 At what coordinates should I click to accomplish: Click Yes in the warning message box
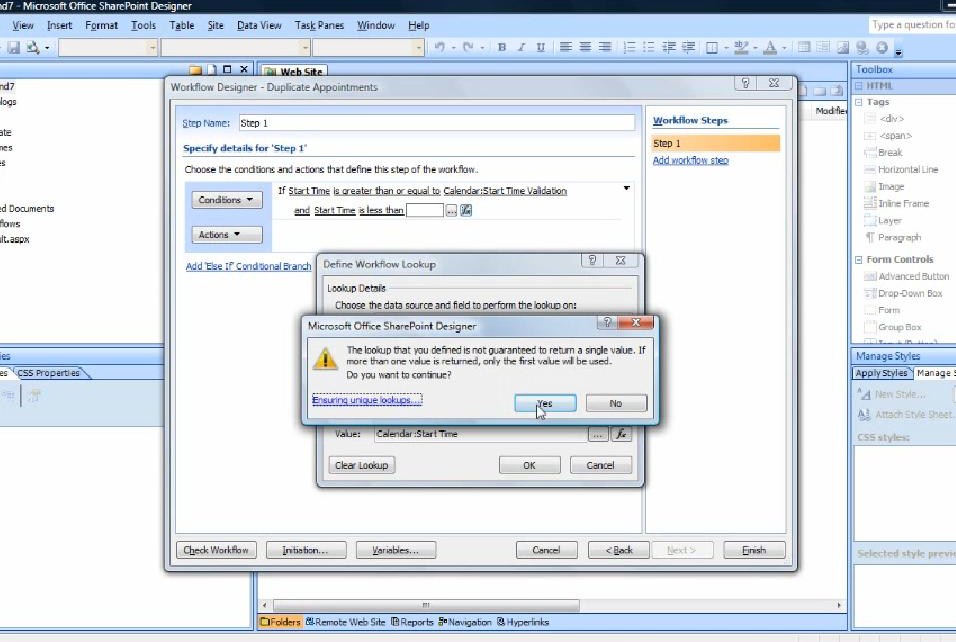545,403
